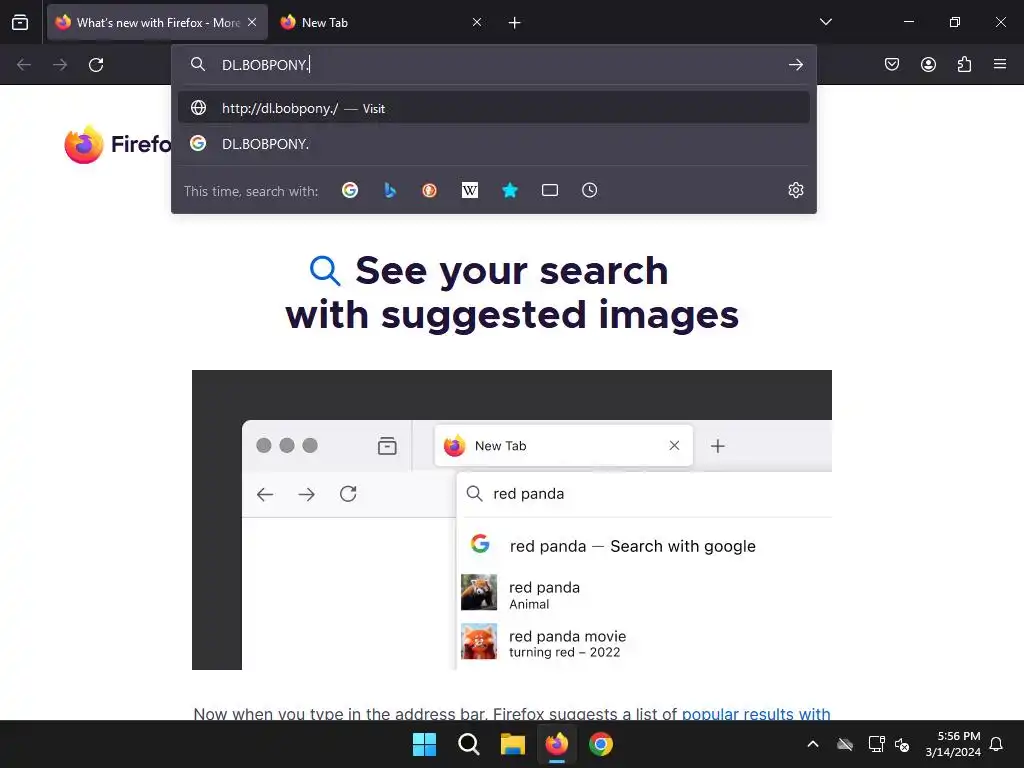Open a new tab with plus button
The image size is (1024, 768).
[x=515, y=23]
